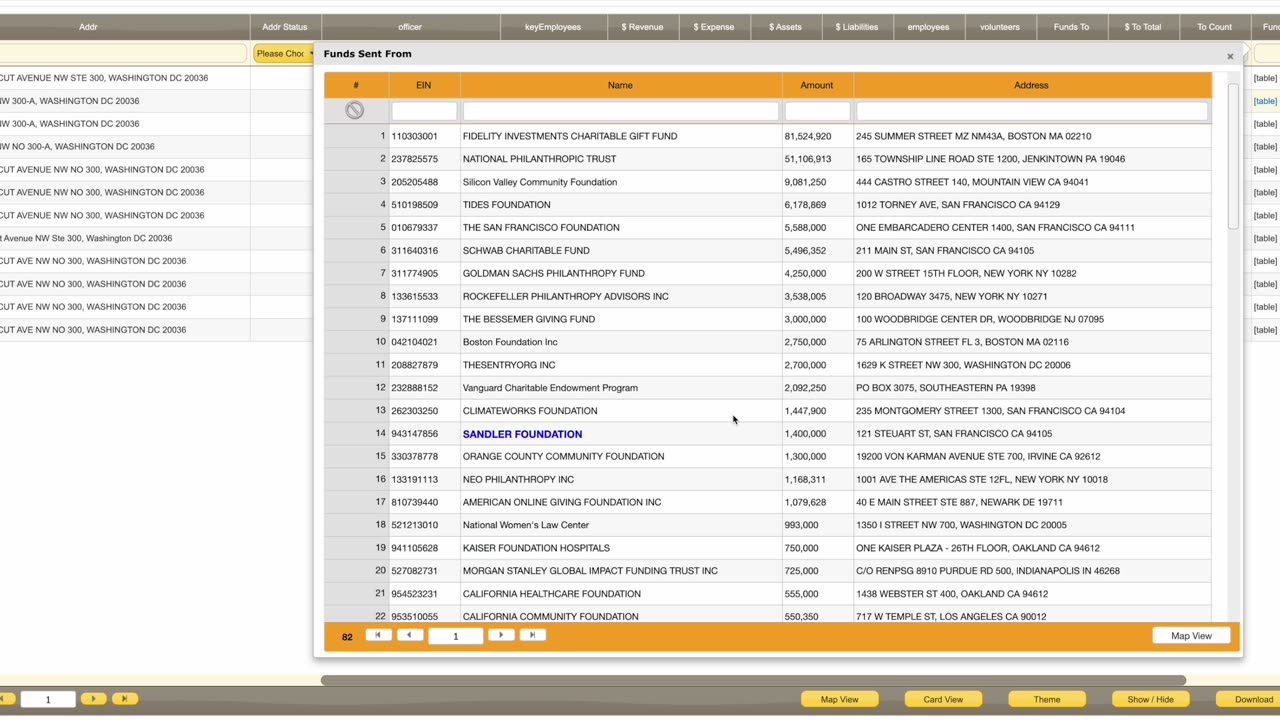Open the Theme options
The image size is (1280, 720).
click(1047, 699)
